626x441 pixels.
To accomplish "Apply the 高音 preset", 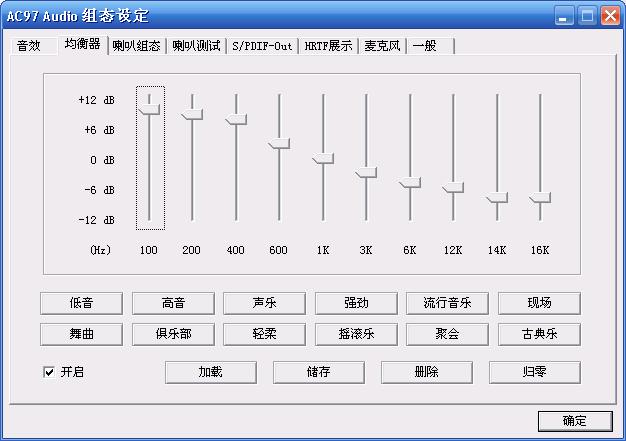I will [173, 303].
